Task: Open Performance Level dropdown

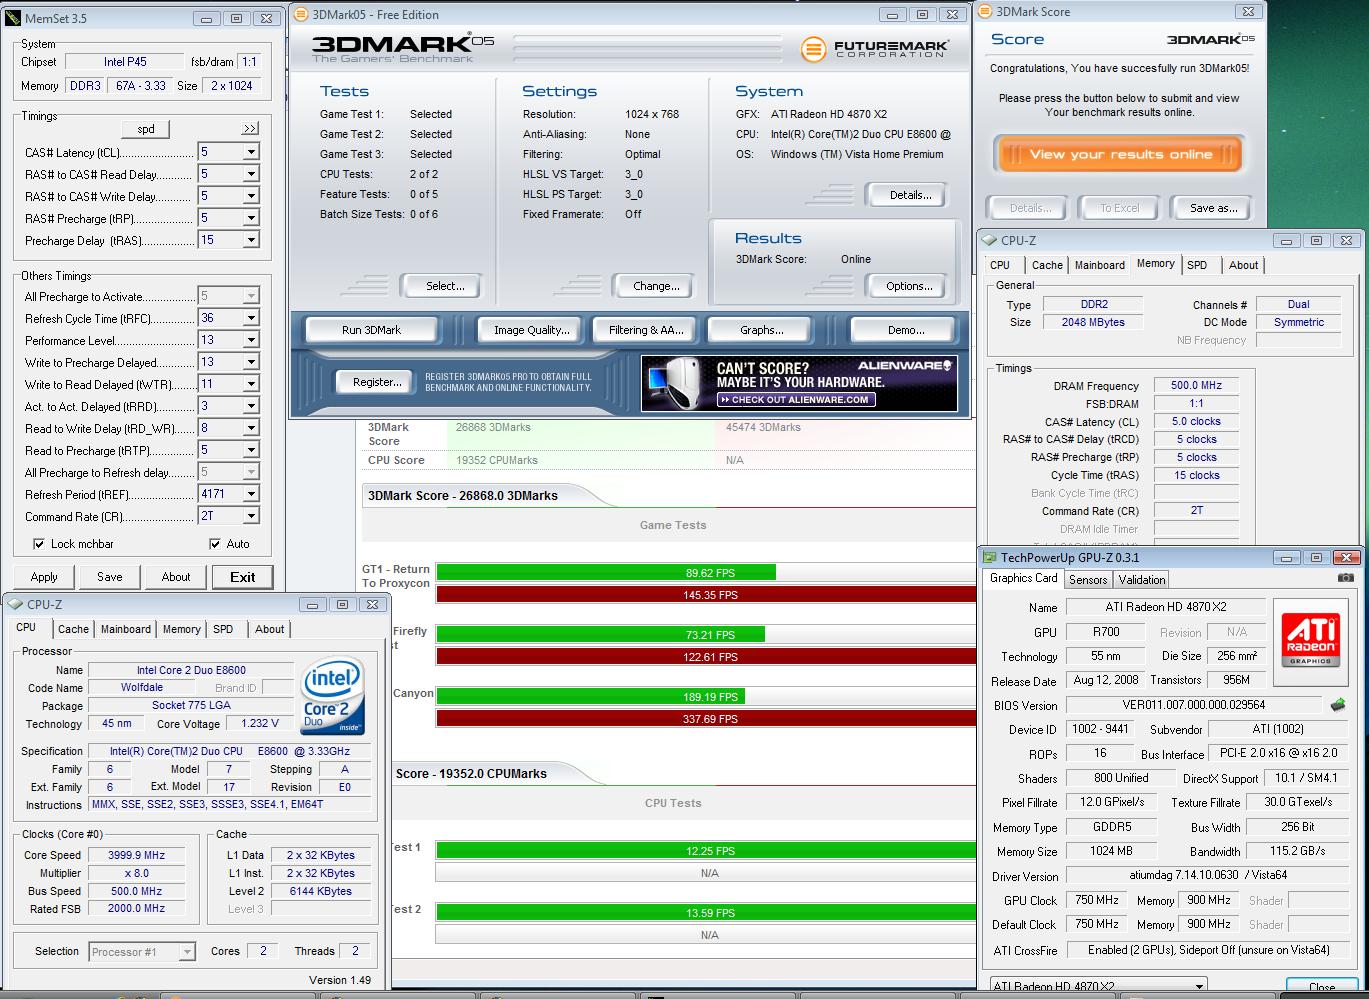Action: (x=251, y=340)
